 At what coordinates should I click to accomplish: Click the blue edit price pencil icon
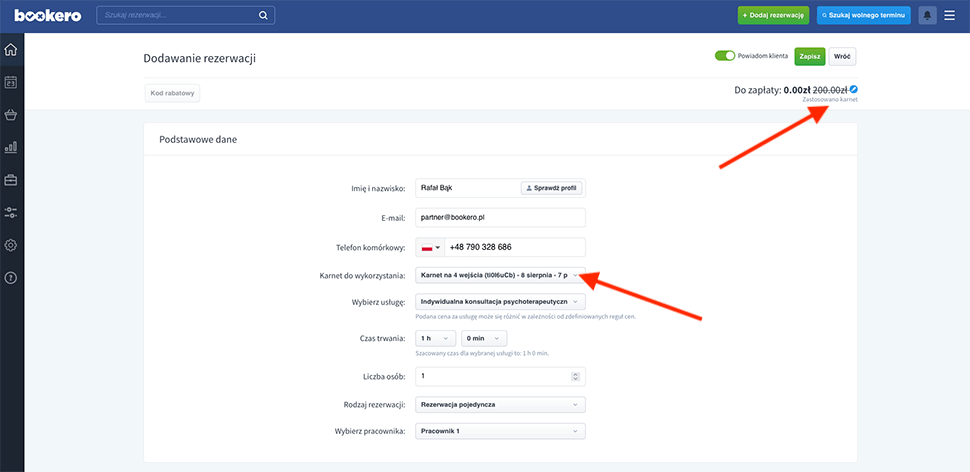(853, 89)
